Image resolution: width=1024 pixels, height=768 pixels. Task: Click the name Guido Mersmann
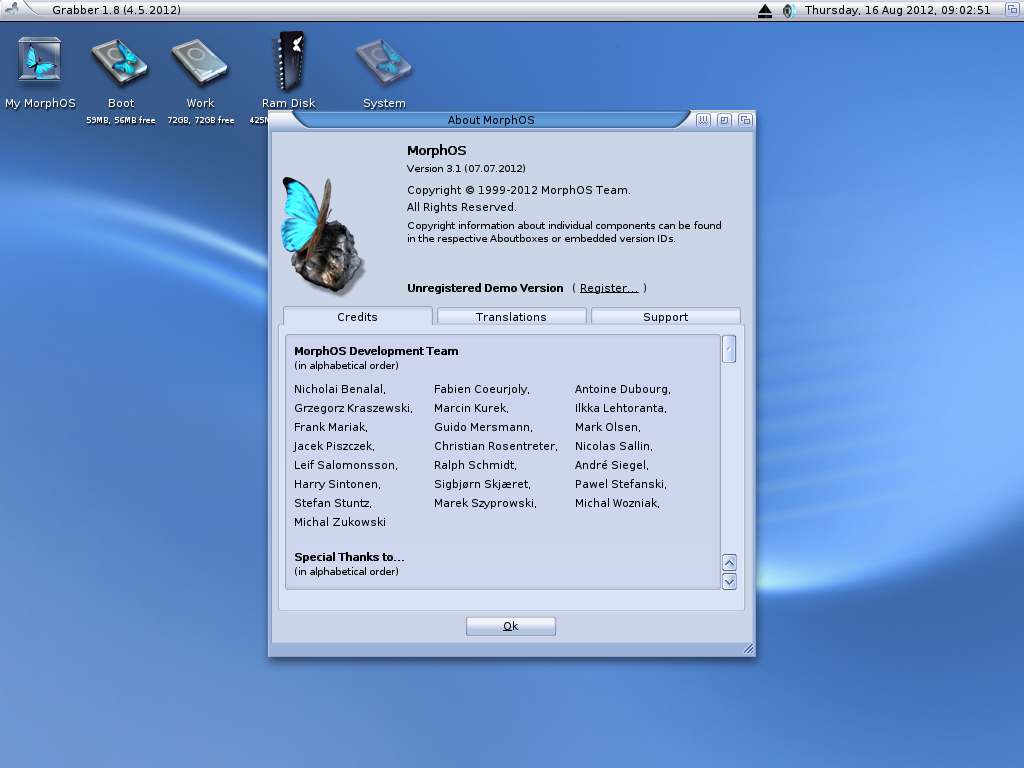(x=483, y=427)
